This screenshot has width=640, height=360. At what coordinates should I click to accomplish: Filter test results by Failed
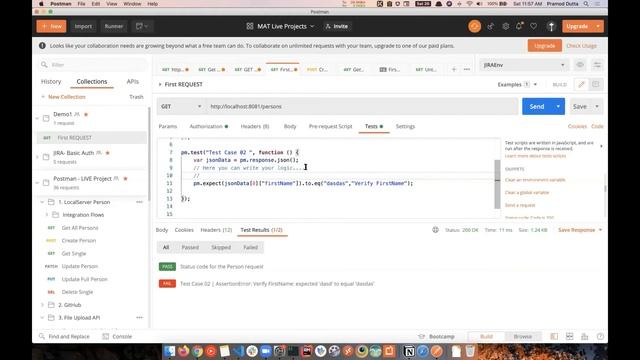(x=250, y=247)
